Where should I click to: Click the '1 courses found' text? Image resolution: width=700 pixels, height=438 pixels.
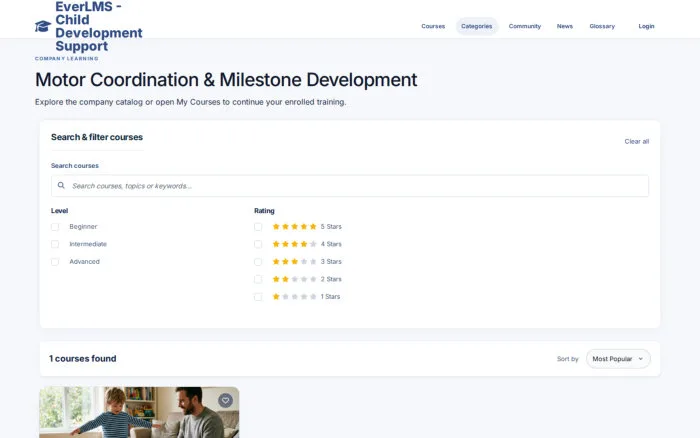pyautogui.click(x=83, y=359)
